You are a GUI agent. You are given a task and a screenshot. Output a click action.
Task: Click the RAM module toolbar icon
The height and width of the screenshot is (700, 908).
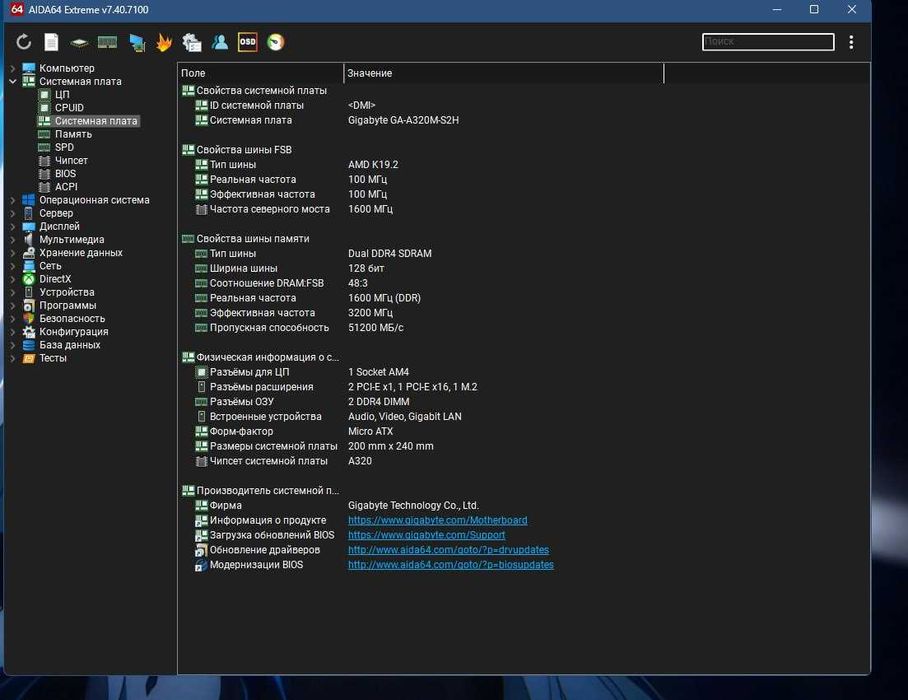click(107, 42)
